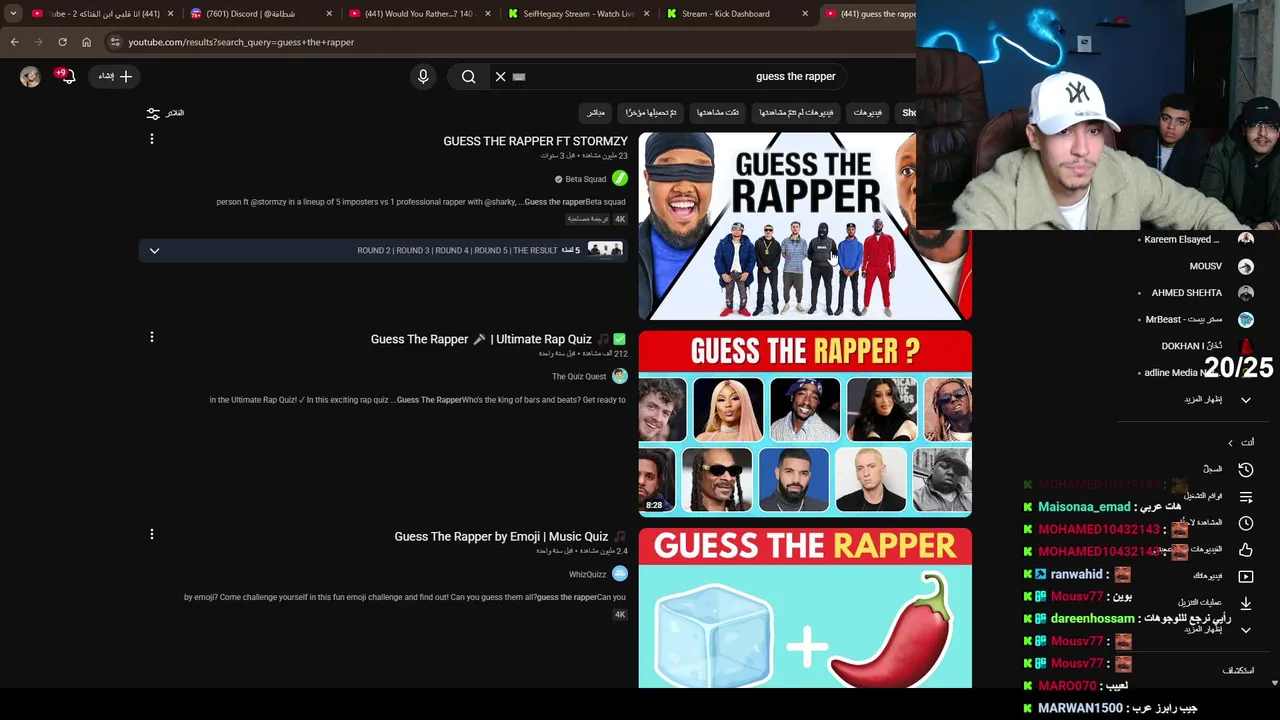Open the YouTube notifications bell
1280x720 pixels.
click(67, 76)
